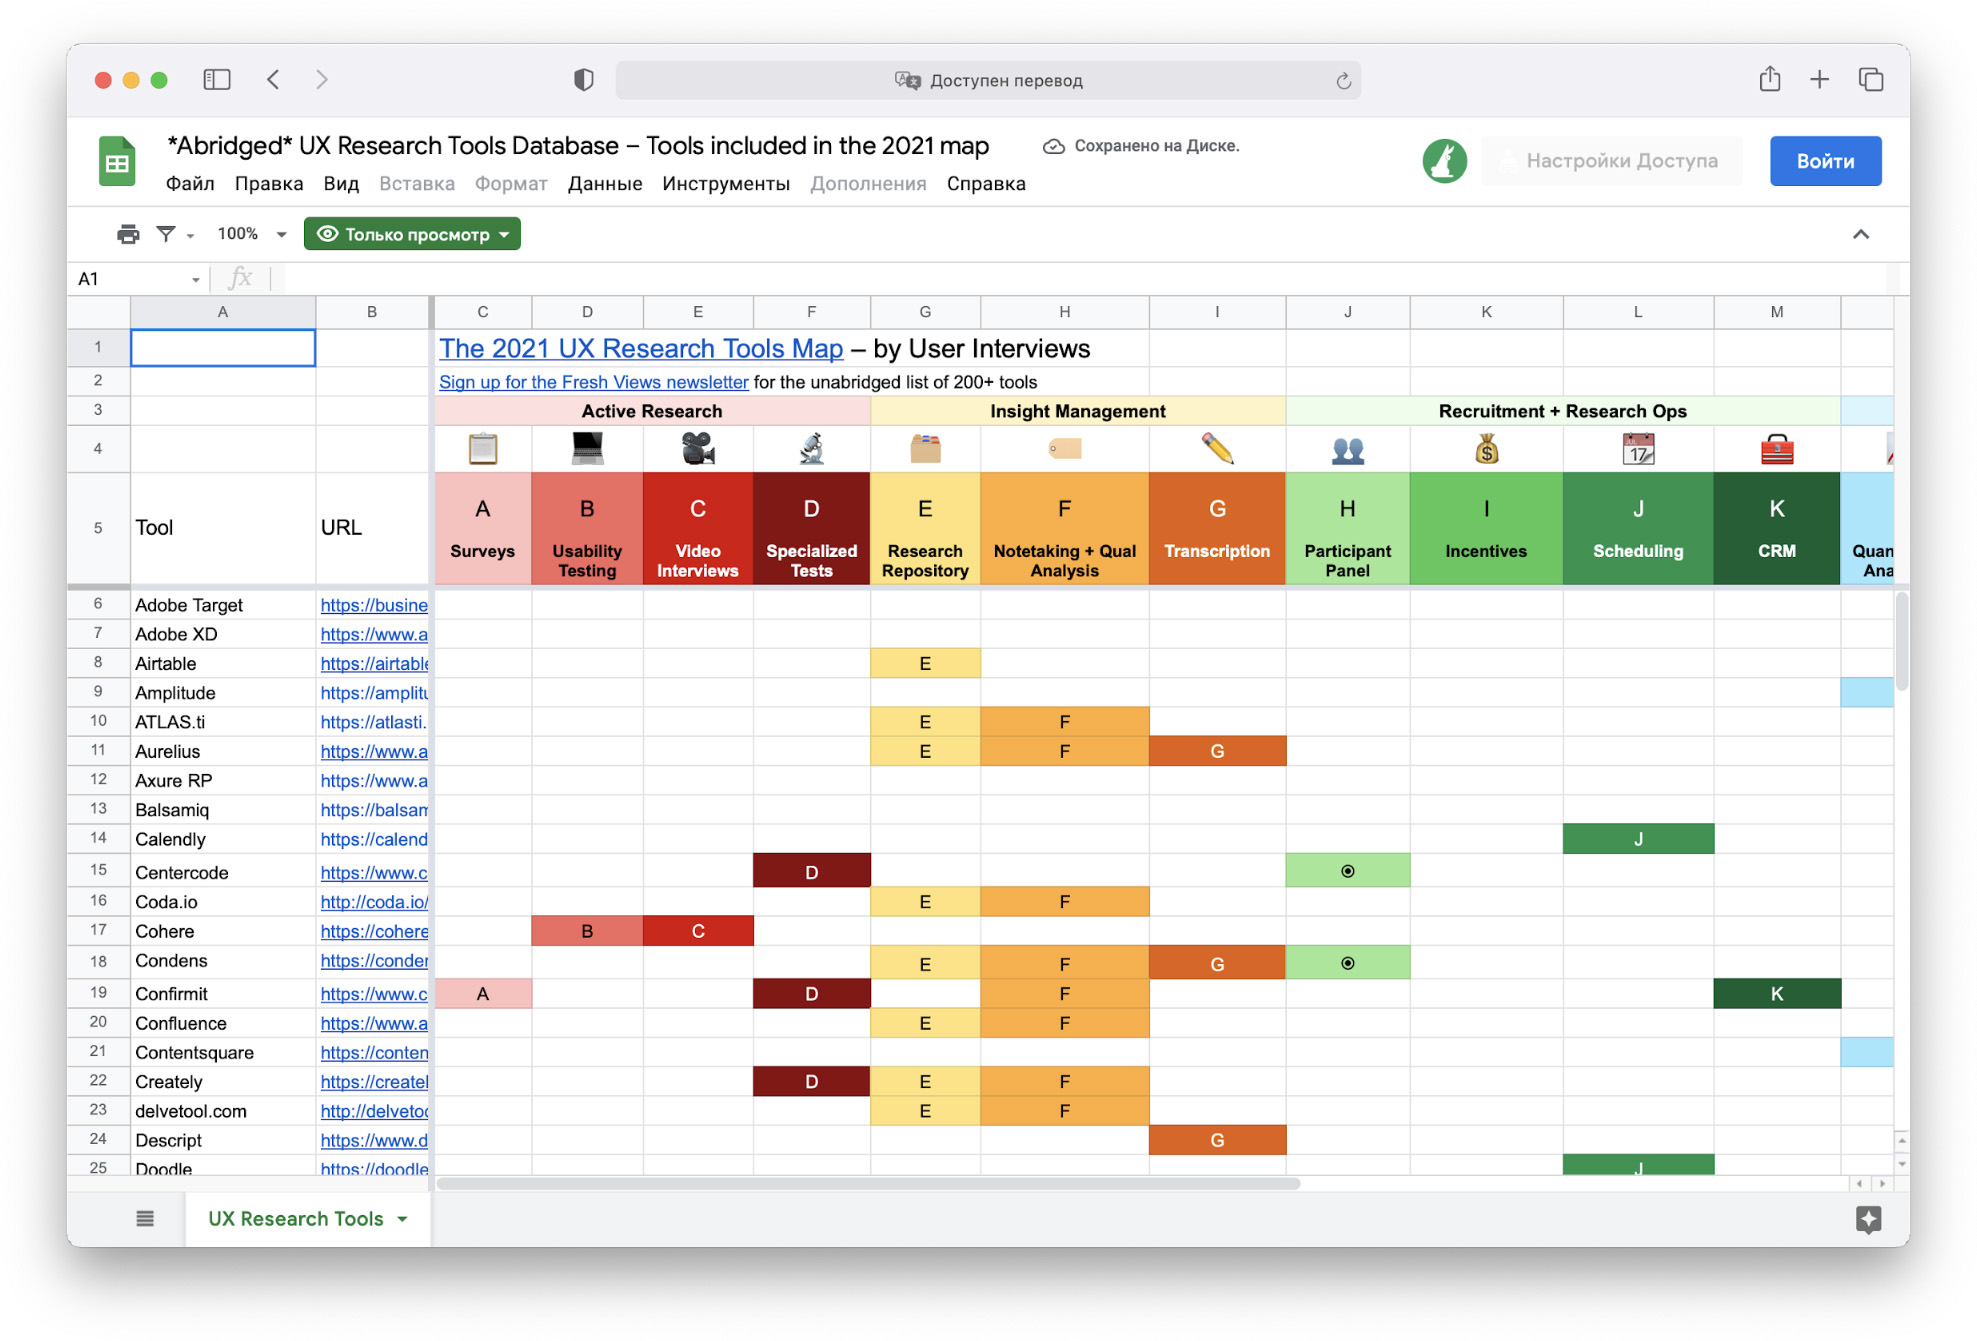Click the Incentives money bag icon
1977x1341 pixels.
pyautogui.click(x=1486, y=449)
